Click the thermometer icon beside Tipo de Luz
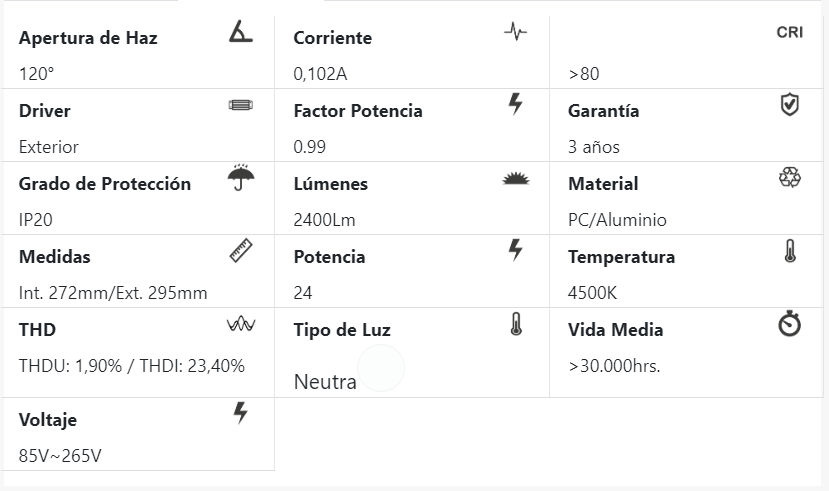The image size is (829, 491). point(516,323)
